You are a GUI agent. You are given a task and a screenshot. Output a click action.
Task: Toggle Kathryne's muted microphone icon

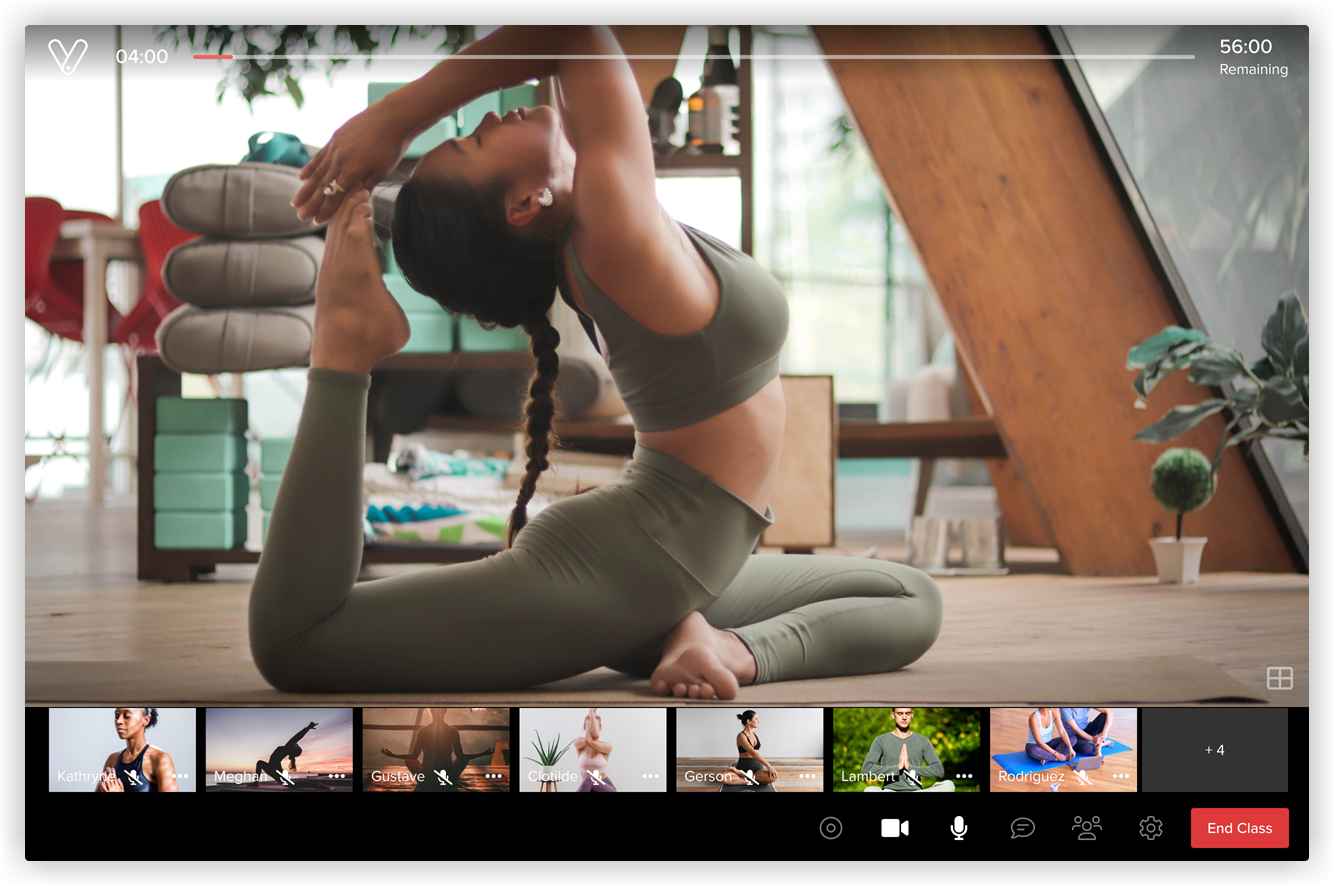pyautogui.click(x=132, y=777)
